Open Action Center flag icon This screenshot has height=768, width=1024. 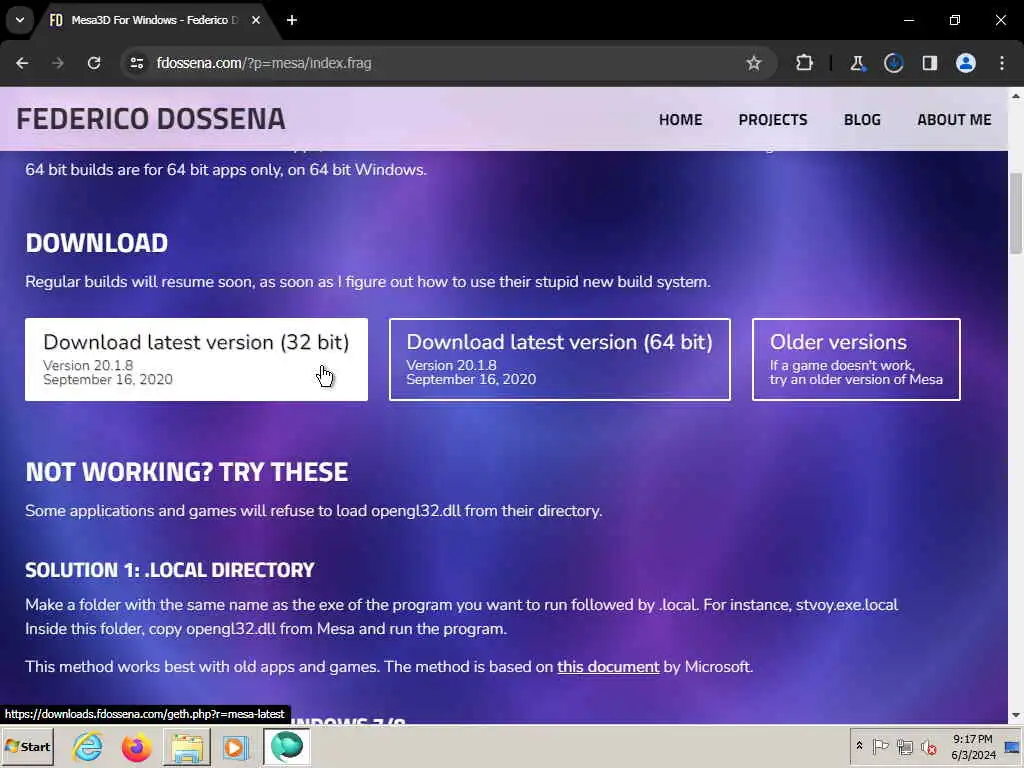[x=880, y=746]
